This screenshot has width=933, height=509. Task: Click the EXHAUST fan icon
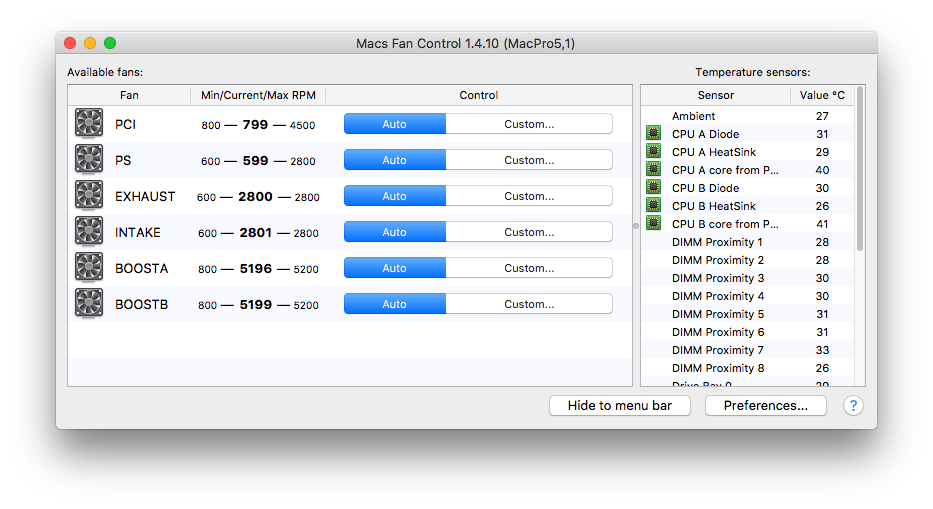click(x=89, y=195)
